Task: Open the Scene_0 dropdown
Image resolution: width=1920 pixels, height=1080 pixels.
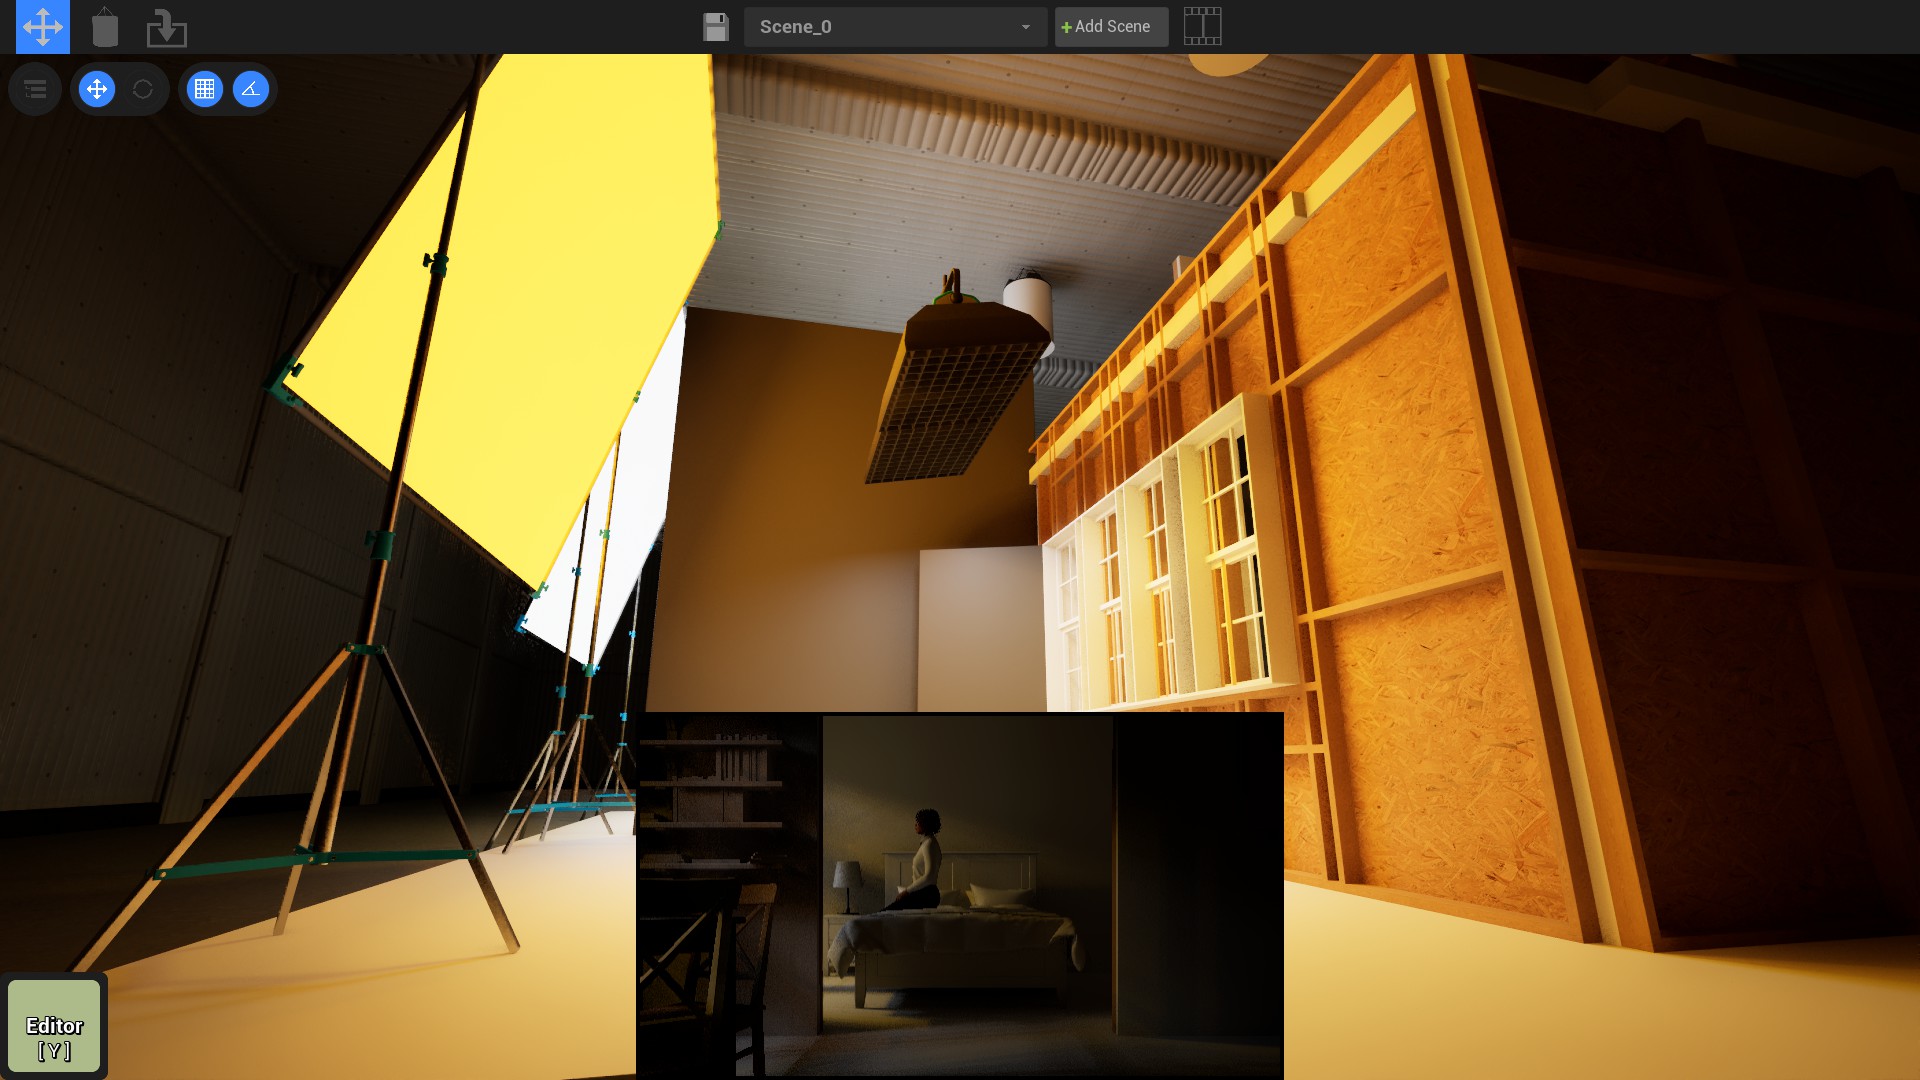Action: 895,27
